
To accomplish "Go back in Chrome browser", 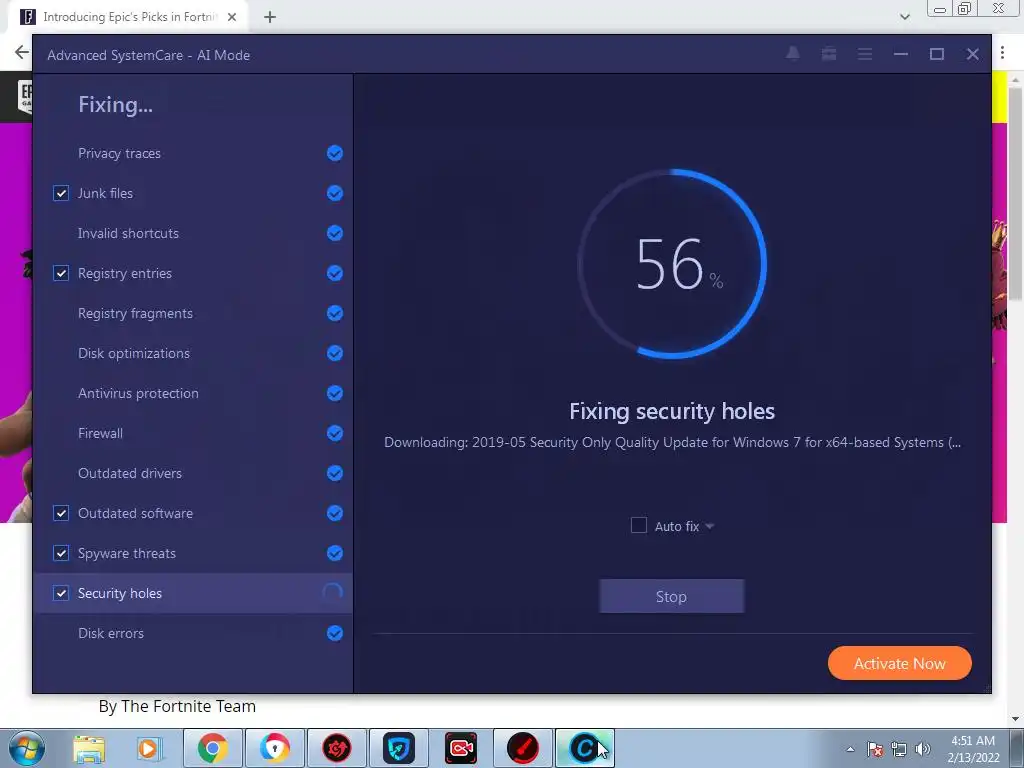I will point(22,52).
